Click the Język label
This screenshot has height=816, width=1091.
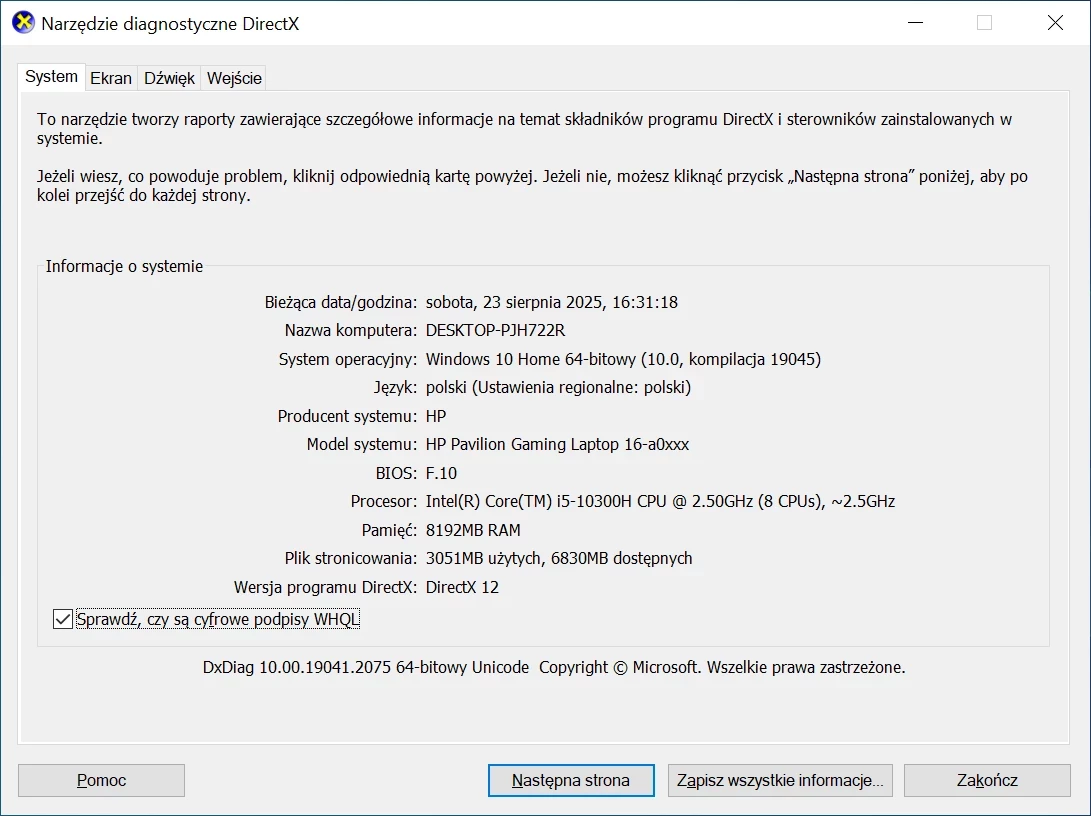395,387
